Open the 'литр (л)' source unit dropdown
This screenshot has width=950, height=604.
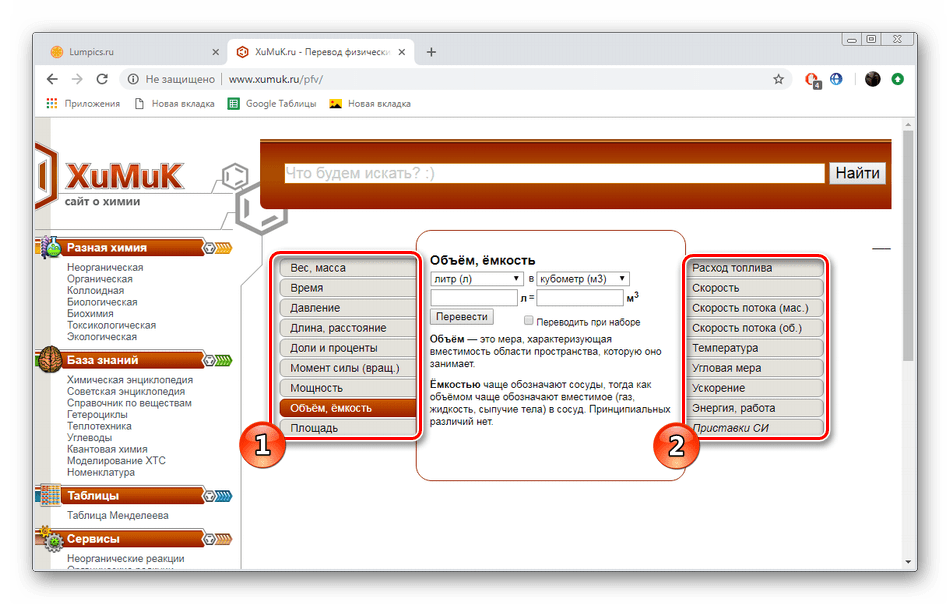click(x=477, y=279)
